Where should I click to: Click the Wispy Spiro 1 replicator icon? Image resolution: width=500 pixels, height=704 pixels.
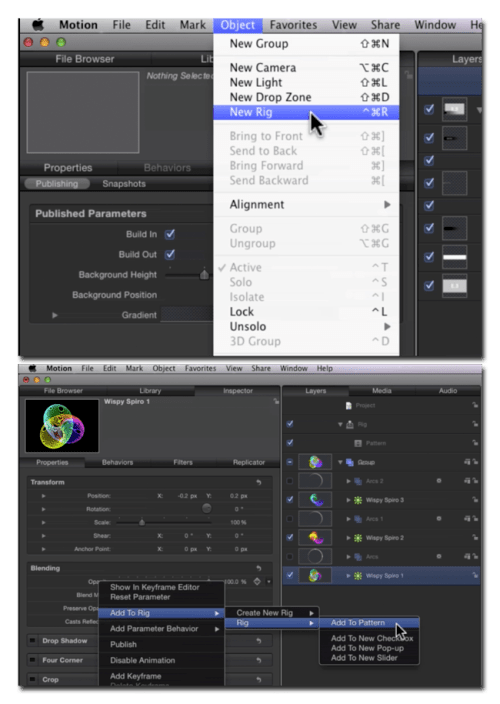[358, 576]
